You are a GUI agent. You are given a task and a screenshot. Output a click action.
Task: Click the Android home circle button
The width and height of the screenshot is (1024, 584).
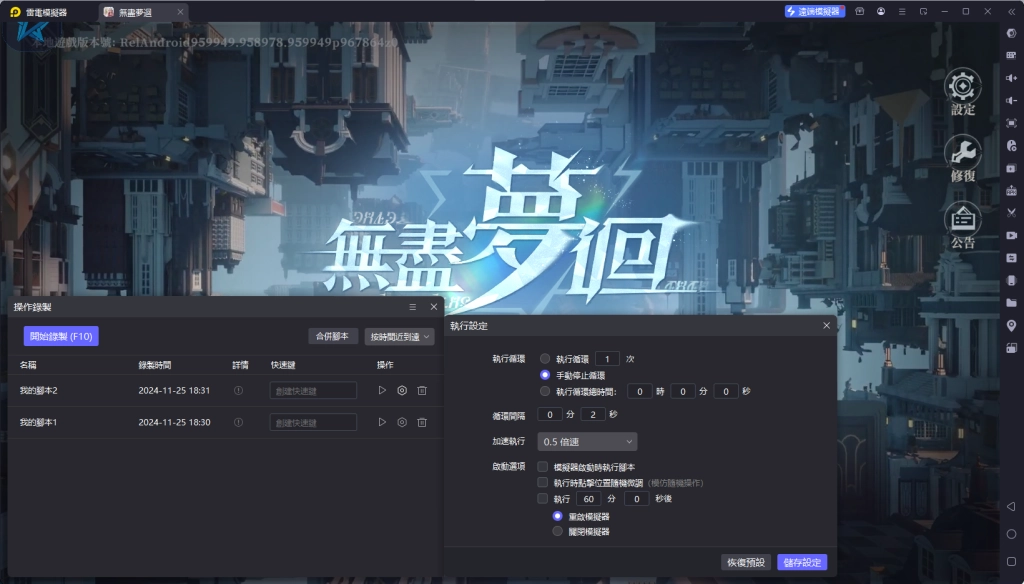point(1011,534)
